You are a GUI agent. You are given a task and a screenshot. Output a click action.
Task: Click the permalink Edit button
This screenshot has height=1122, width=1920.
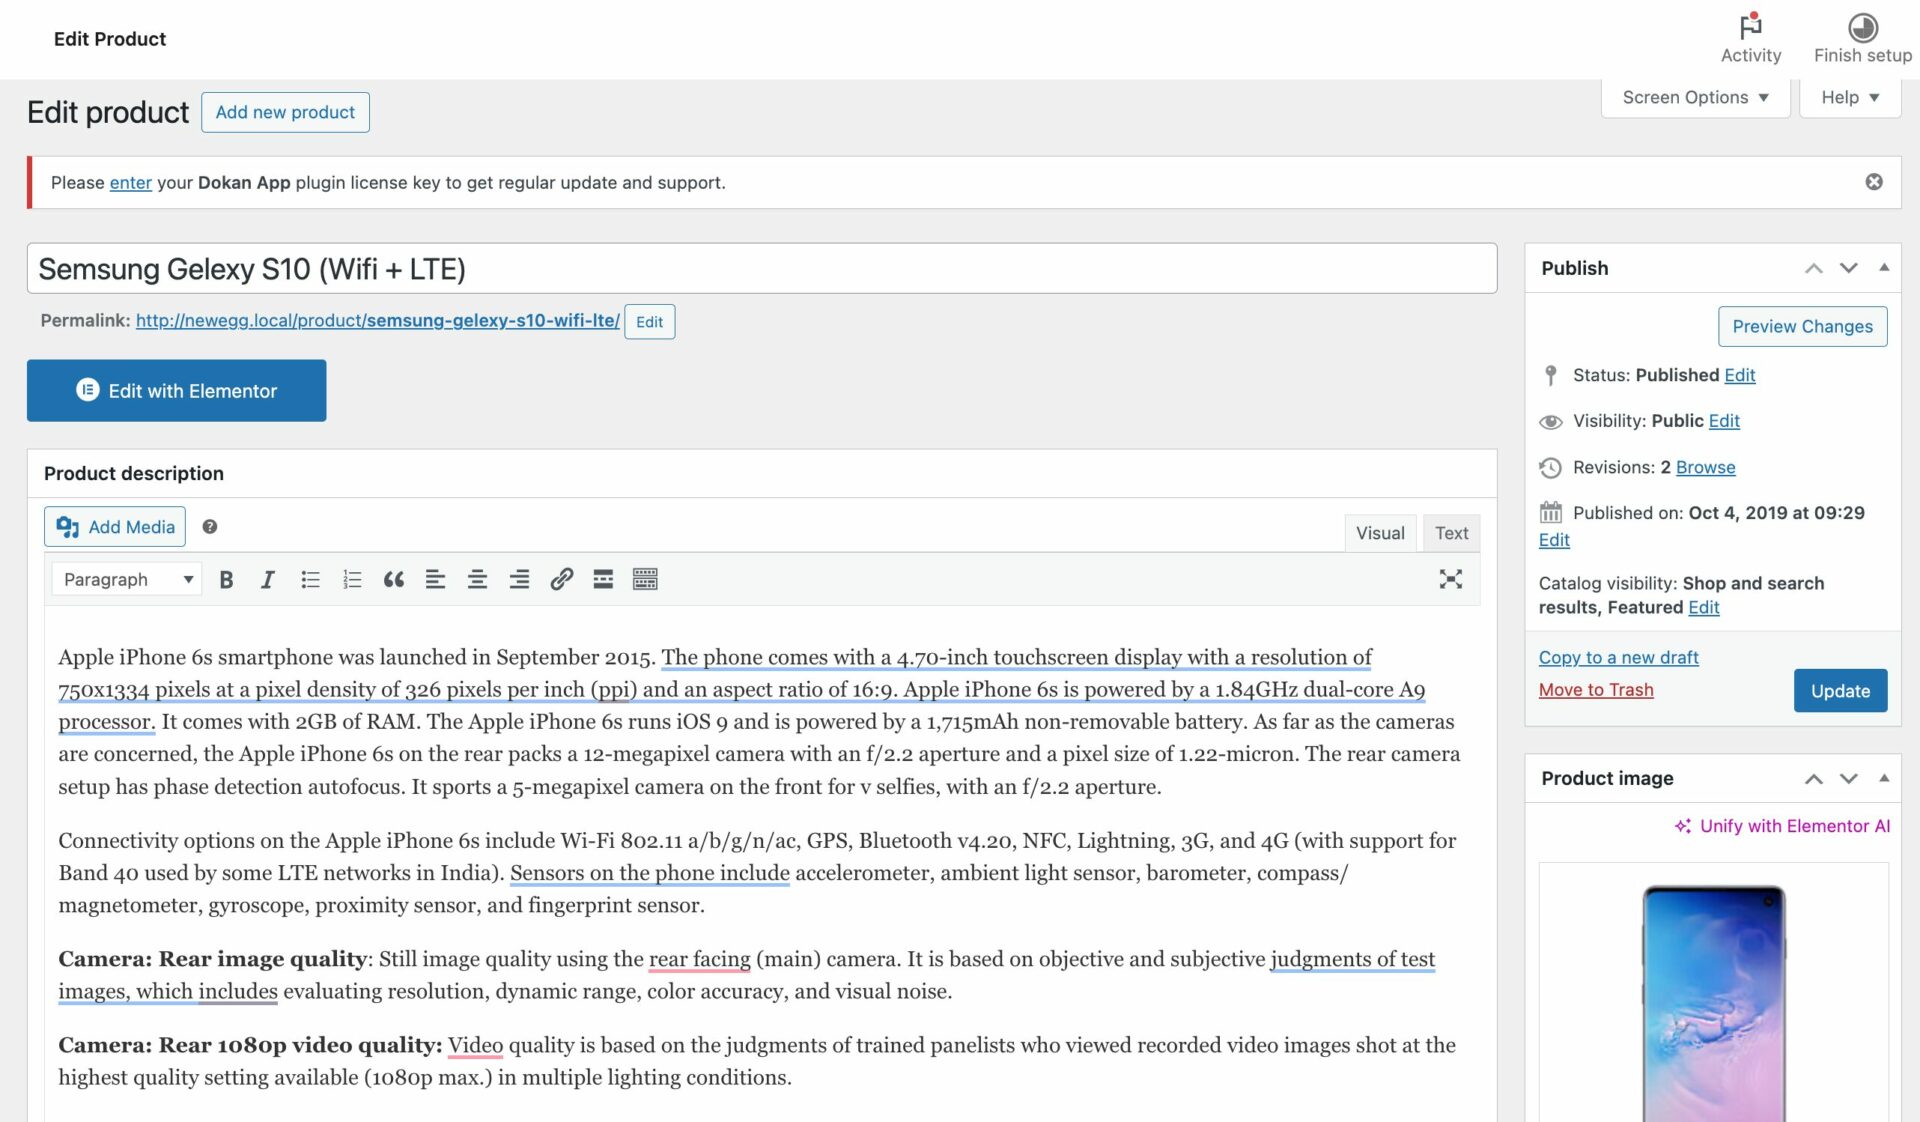(648, 321)
